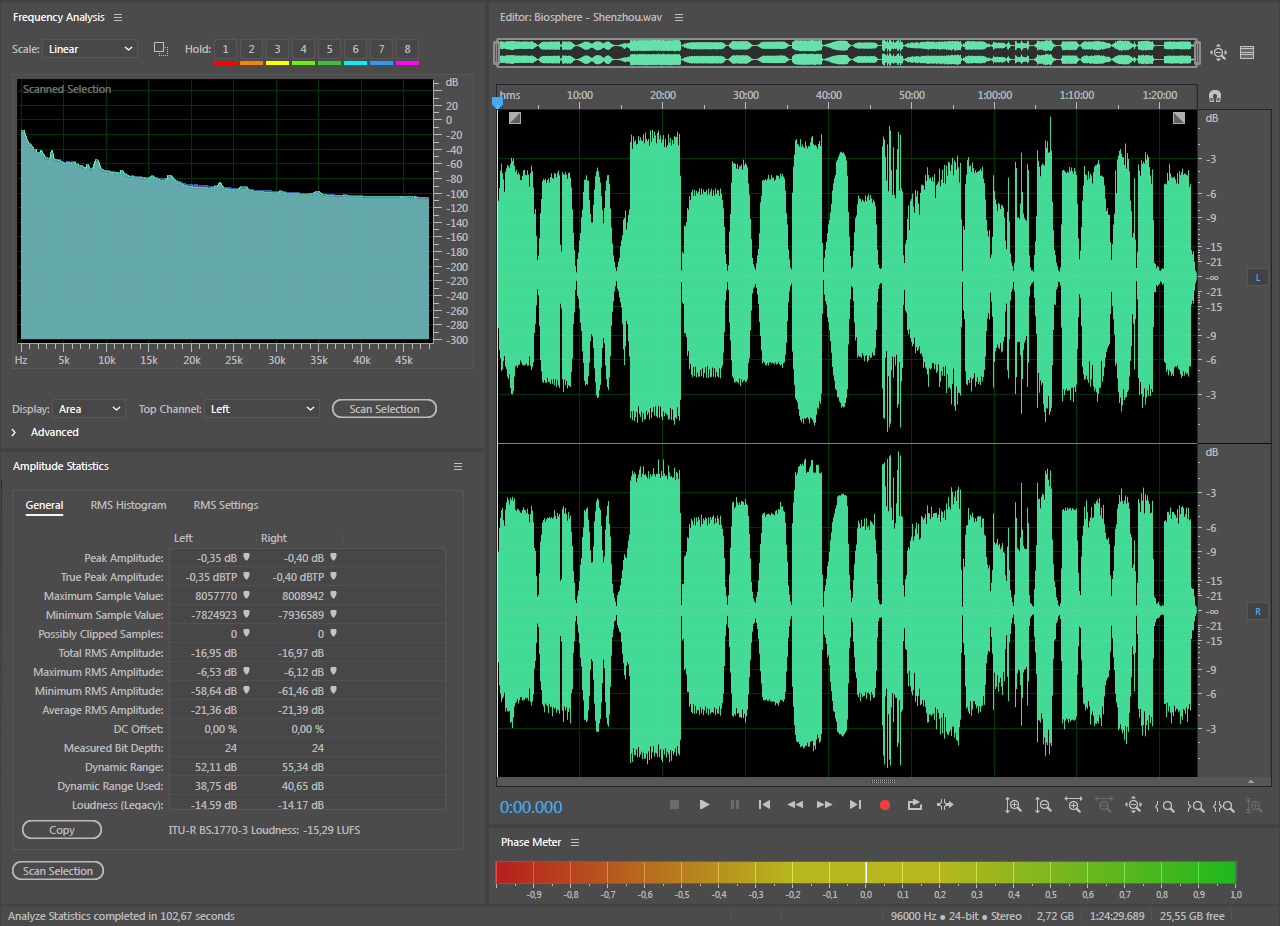This screenshot has width=1280, height=926.
Task: Click the blue playhead marker at timeline start
Action: [497, 102]
